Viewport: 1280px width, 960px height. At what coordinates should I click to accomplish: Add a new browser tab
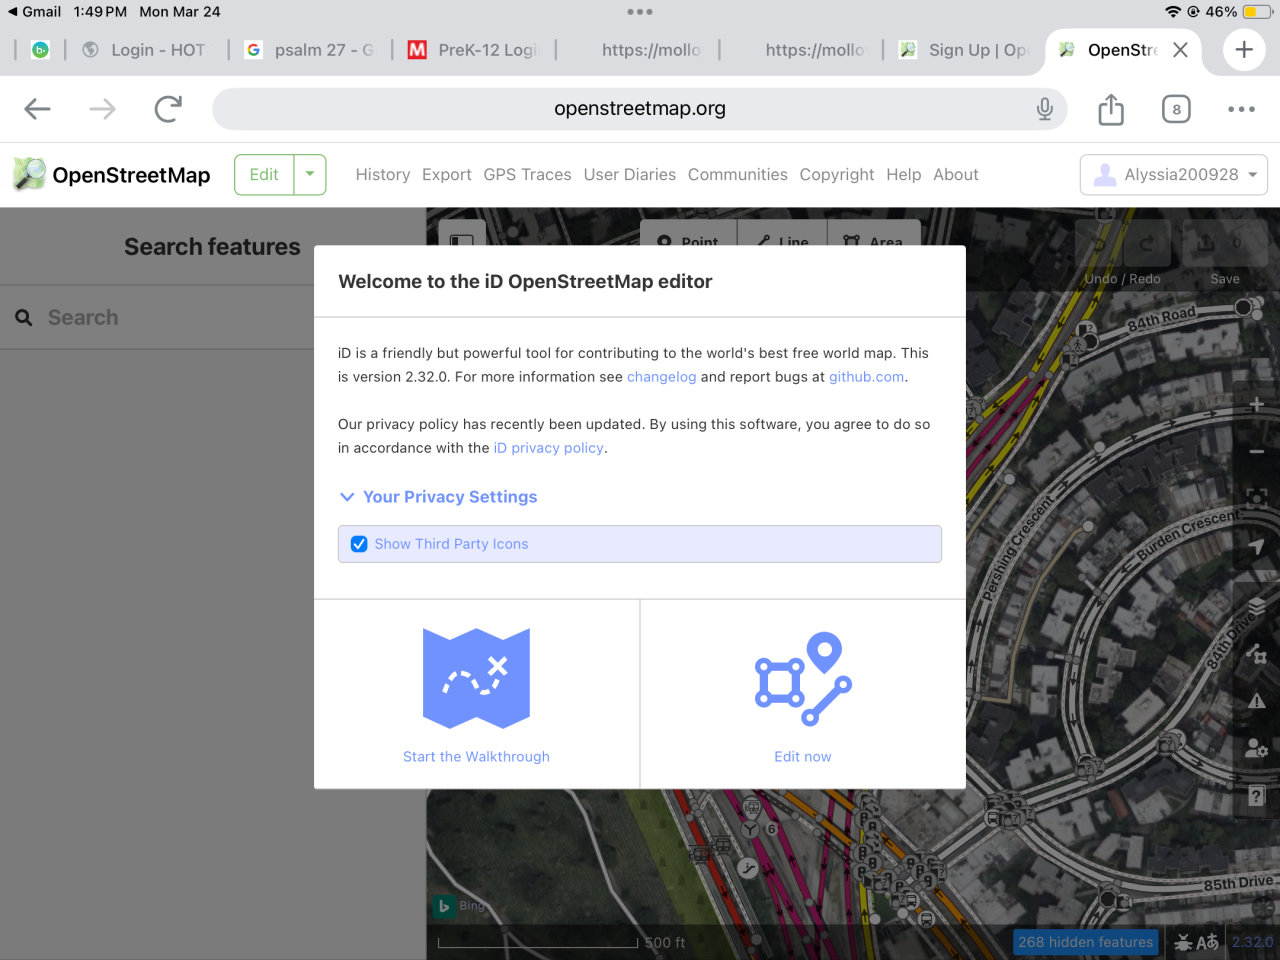(1244, 49)
